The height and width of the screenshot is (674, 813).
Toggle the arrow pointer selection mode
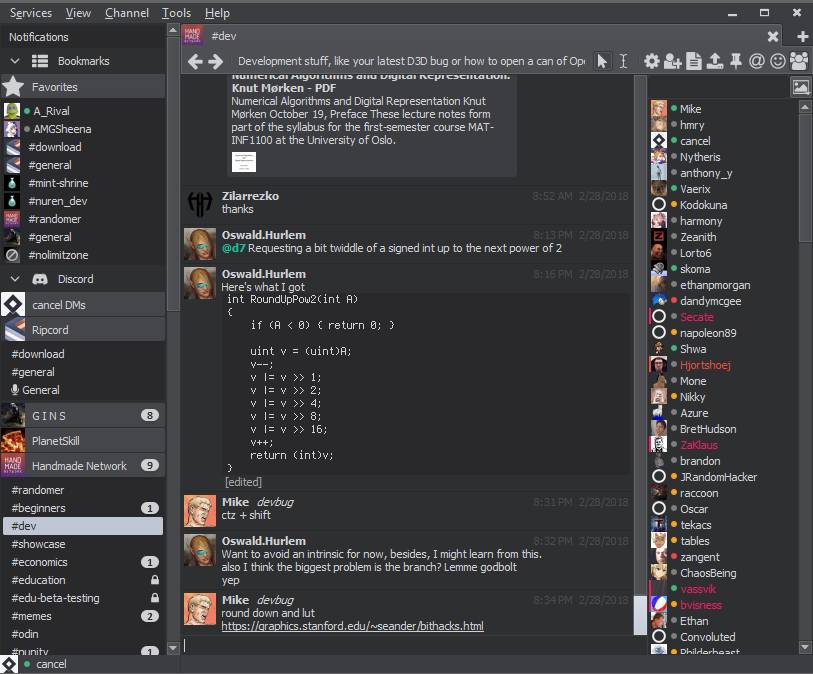click(602, 61)
